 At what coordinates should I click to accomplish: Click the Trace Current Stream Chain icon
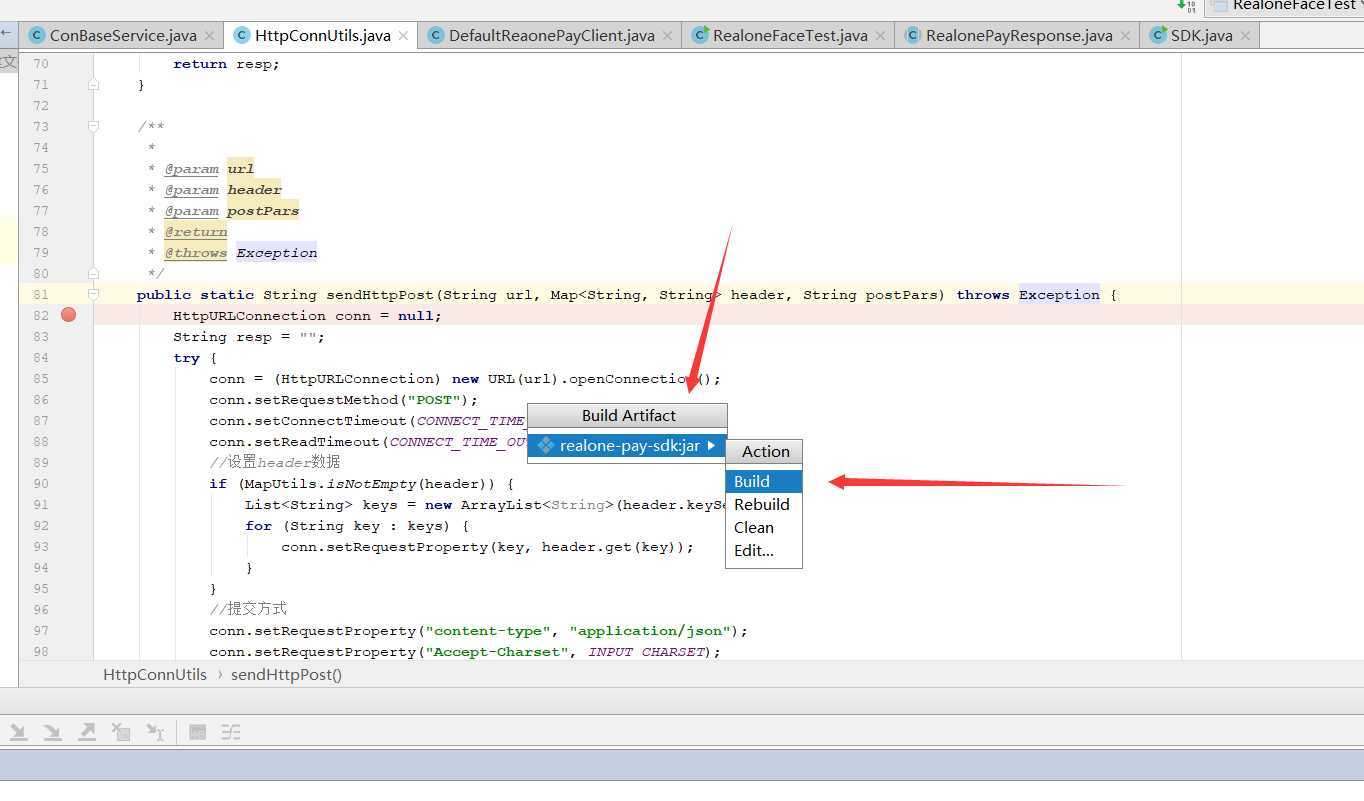pos(231,733)
